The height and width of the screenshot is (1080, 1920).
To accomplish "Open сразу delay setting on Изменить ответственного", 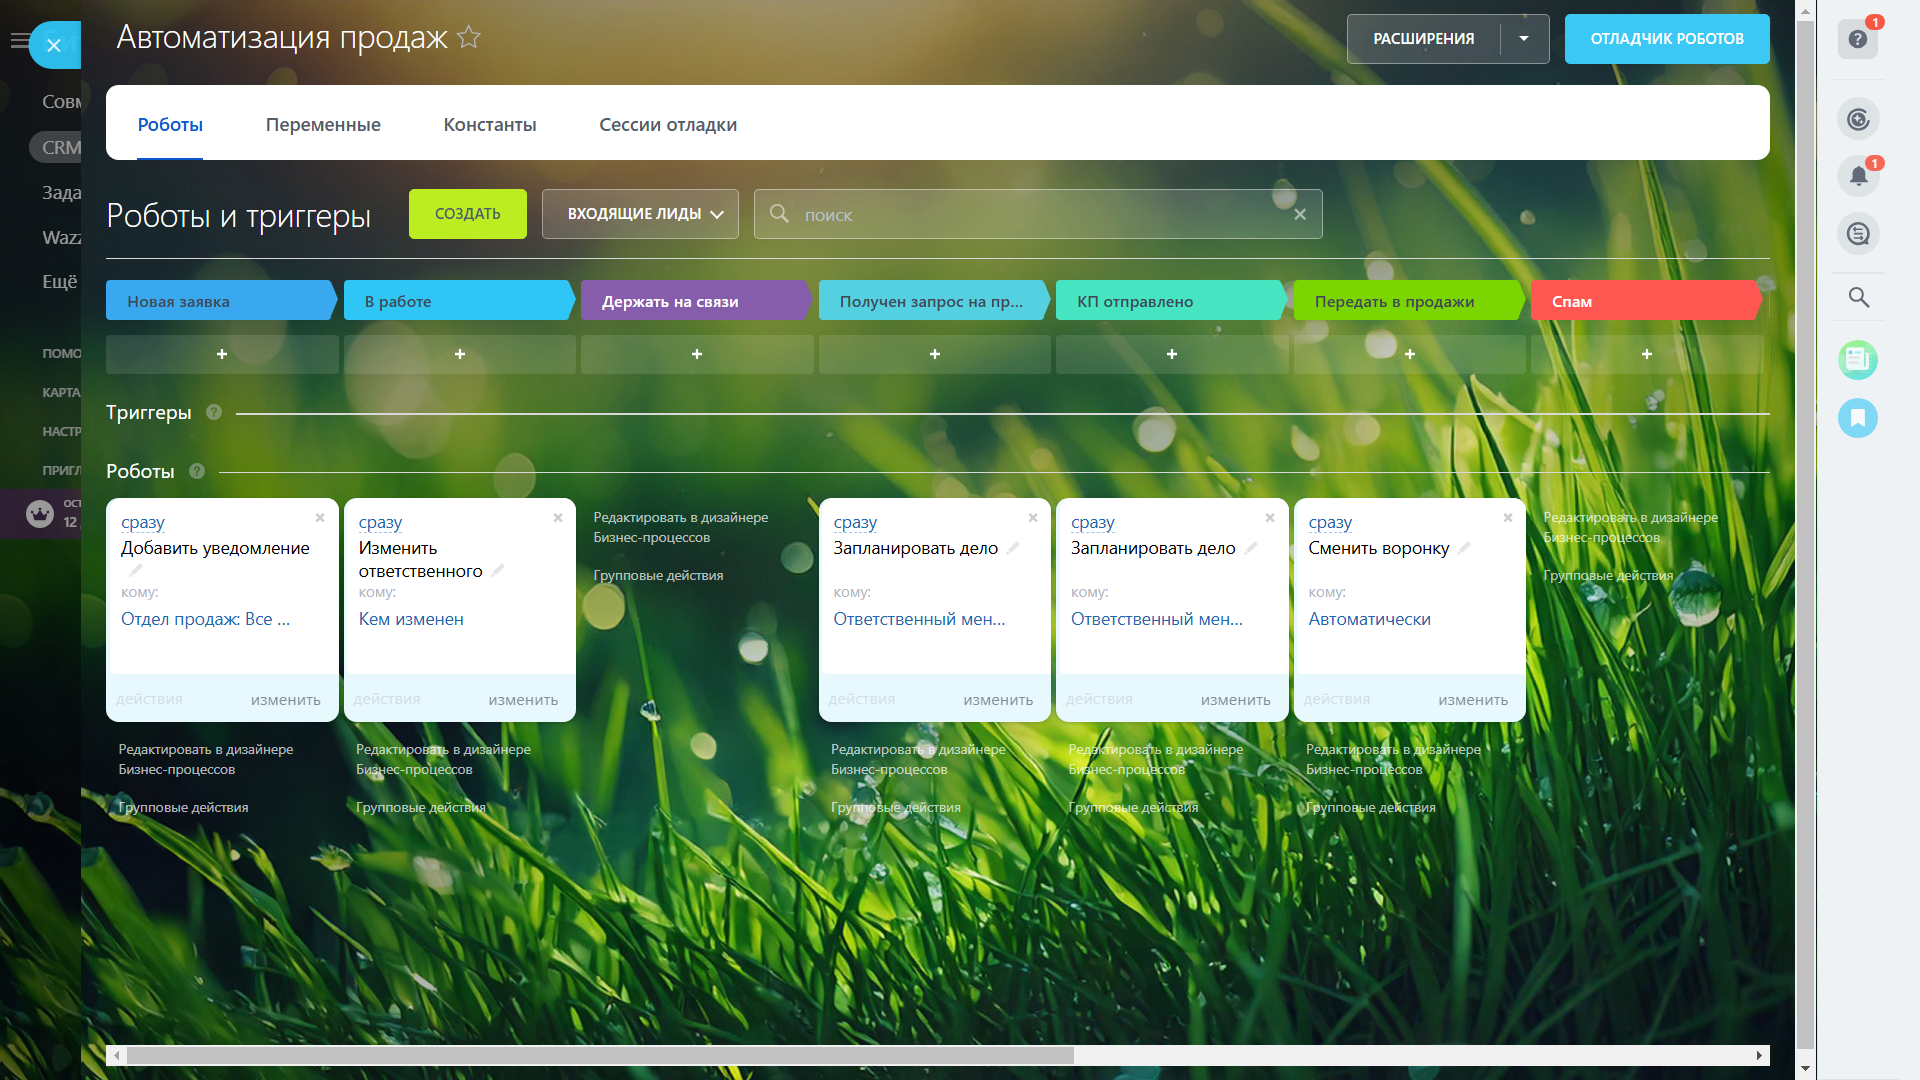I will pos(380,522).
